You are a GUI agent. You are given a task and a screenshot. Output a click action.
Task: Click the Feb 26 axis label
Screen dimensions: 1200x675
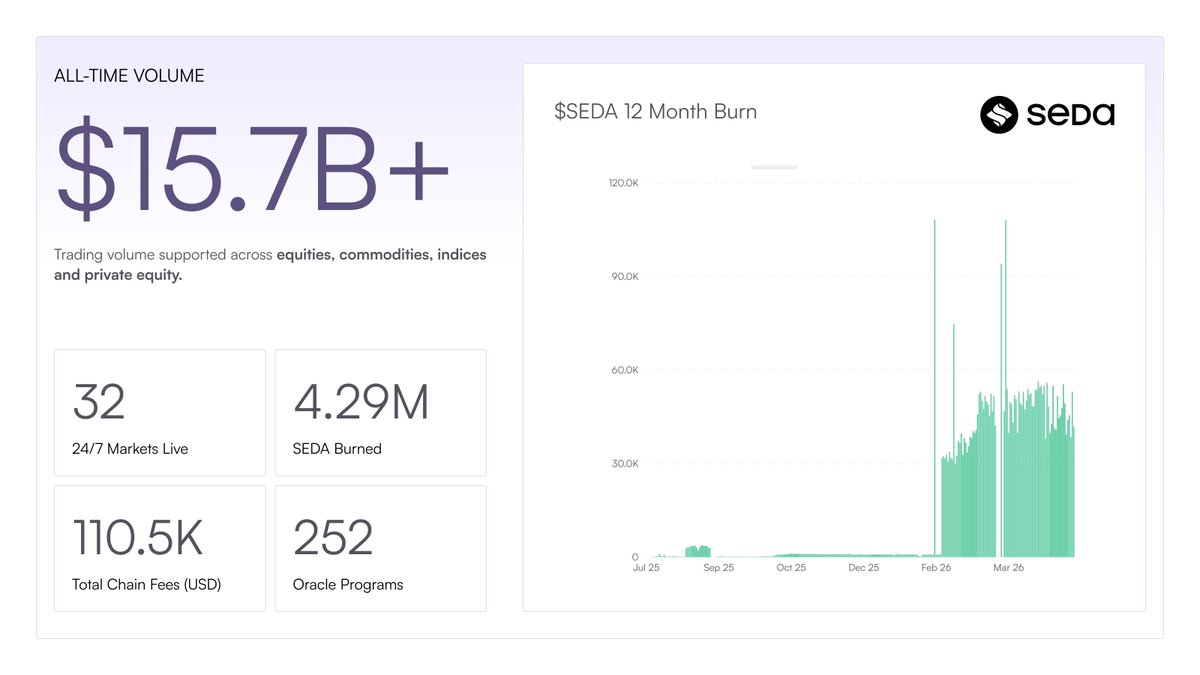937,568
